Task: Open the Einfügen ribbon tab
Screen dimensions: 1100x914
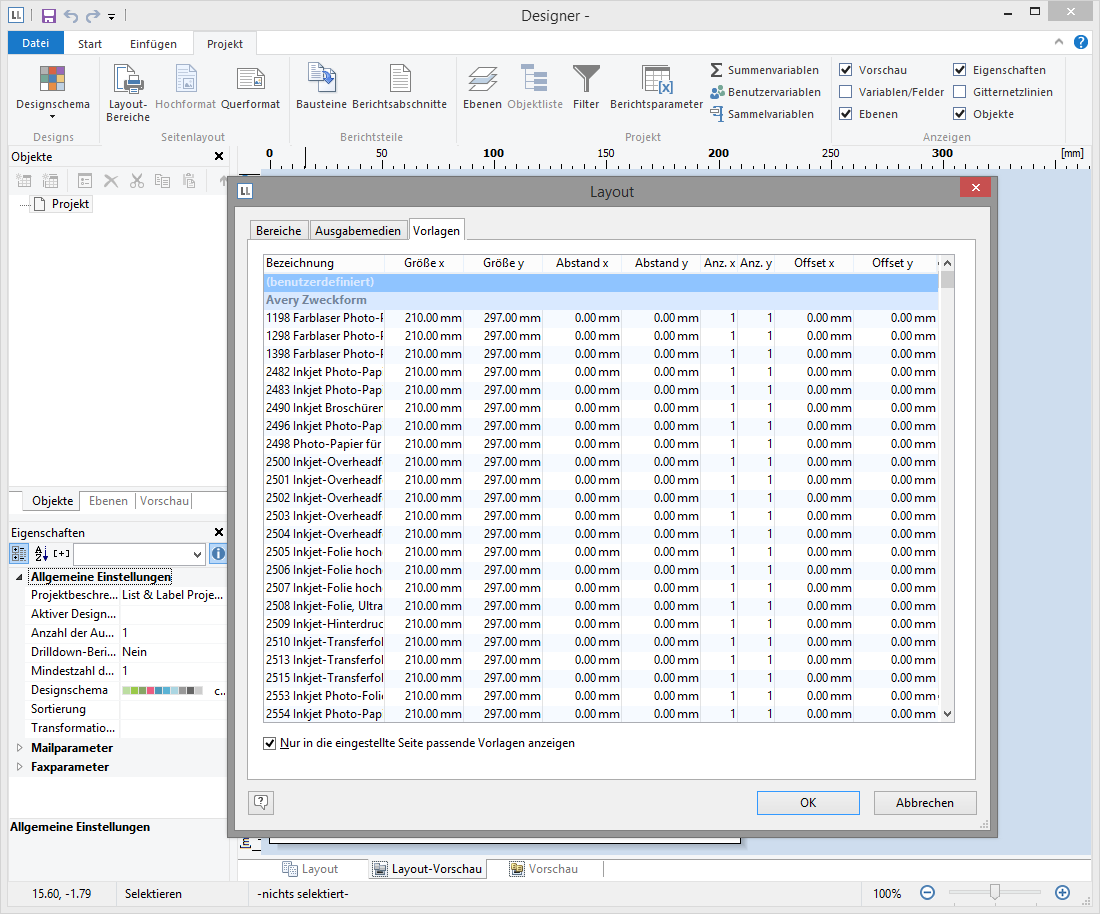Action: (153, 44)
